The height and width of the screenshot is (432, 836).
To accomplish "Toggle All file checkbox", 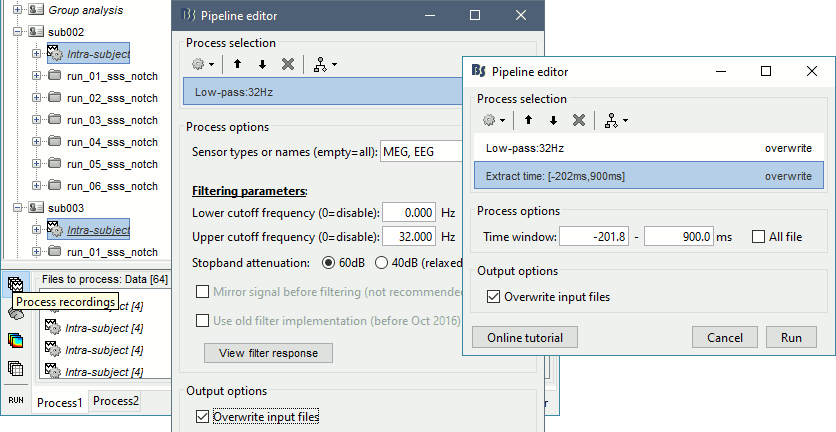I will click(758, 236).
